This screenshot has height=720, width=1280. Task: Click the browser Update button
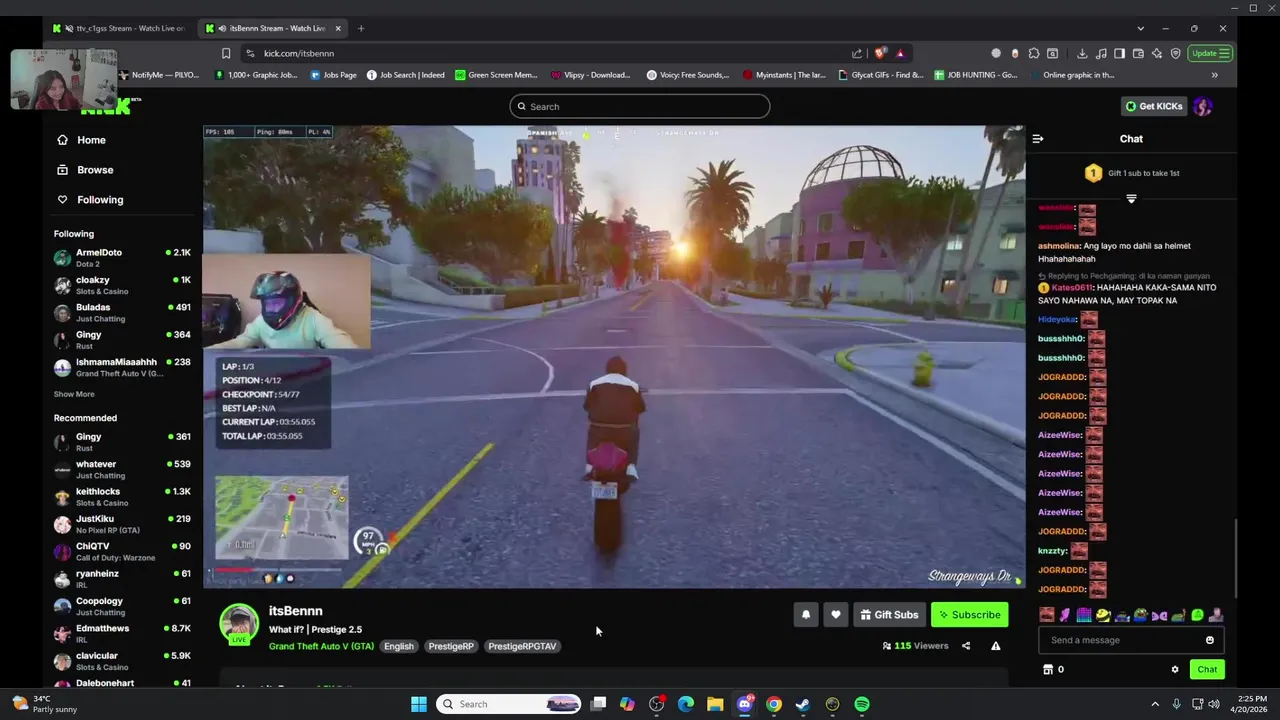click(1210, 53)
